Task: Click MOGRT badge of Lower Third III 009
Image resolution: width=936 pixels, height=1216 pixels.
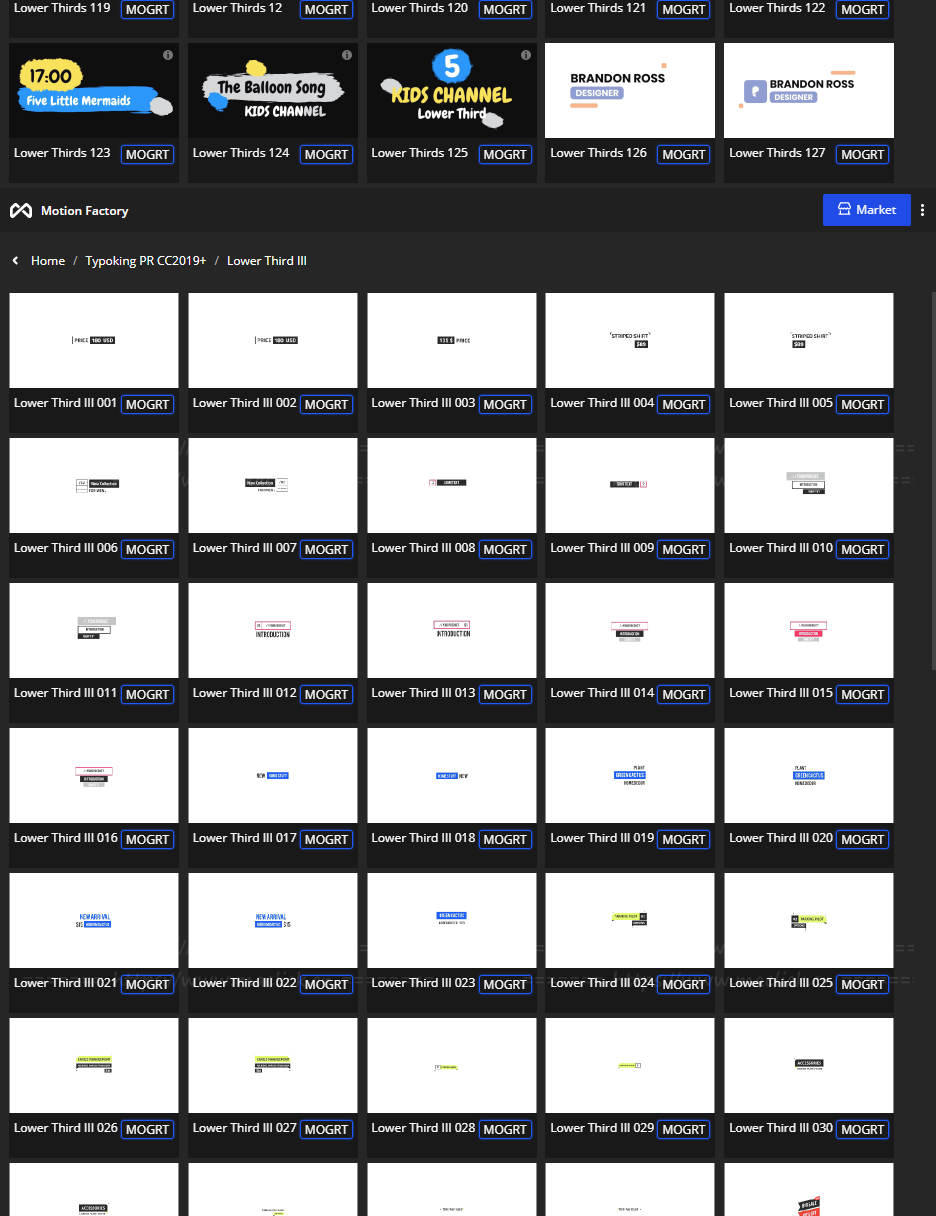Action: tap(684, 549)
